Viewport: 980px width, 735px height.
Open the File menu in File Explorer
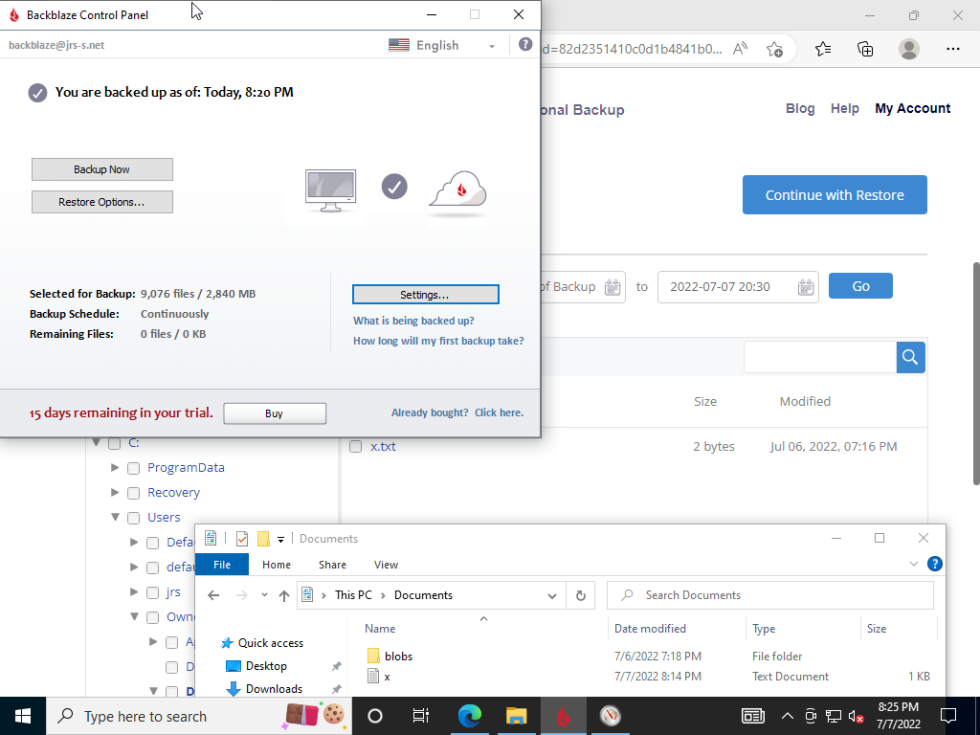coord(222,564)
